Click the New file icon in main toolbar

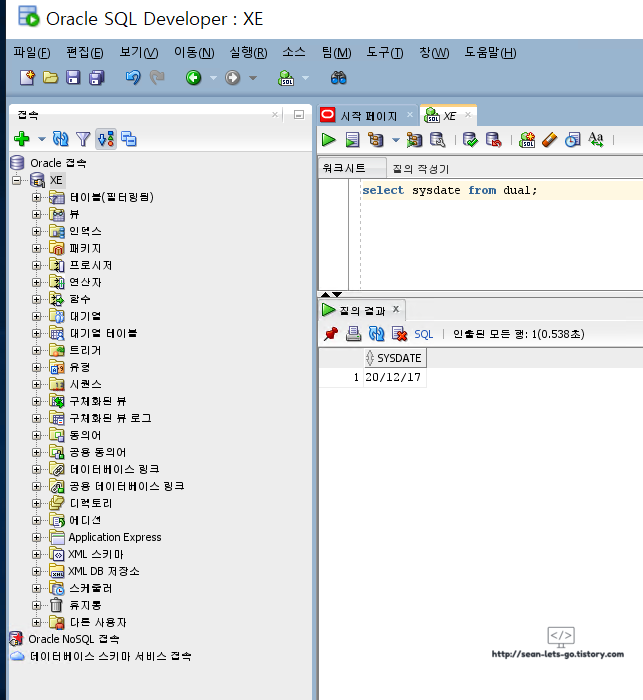tap(27, 78)
